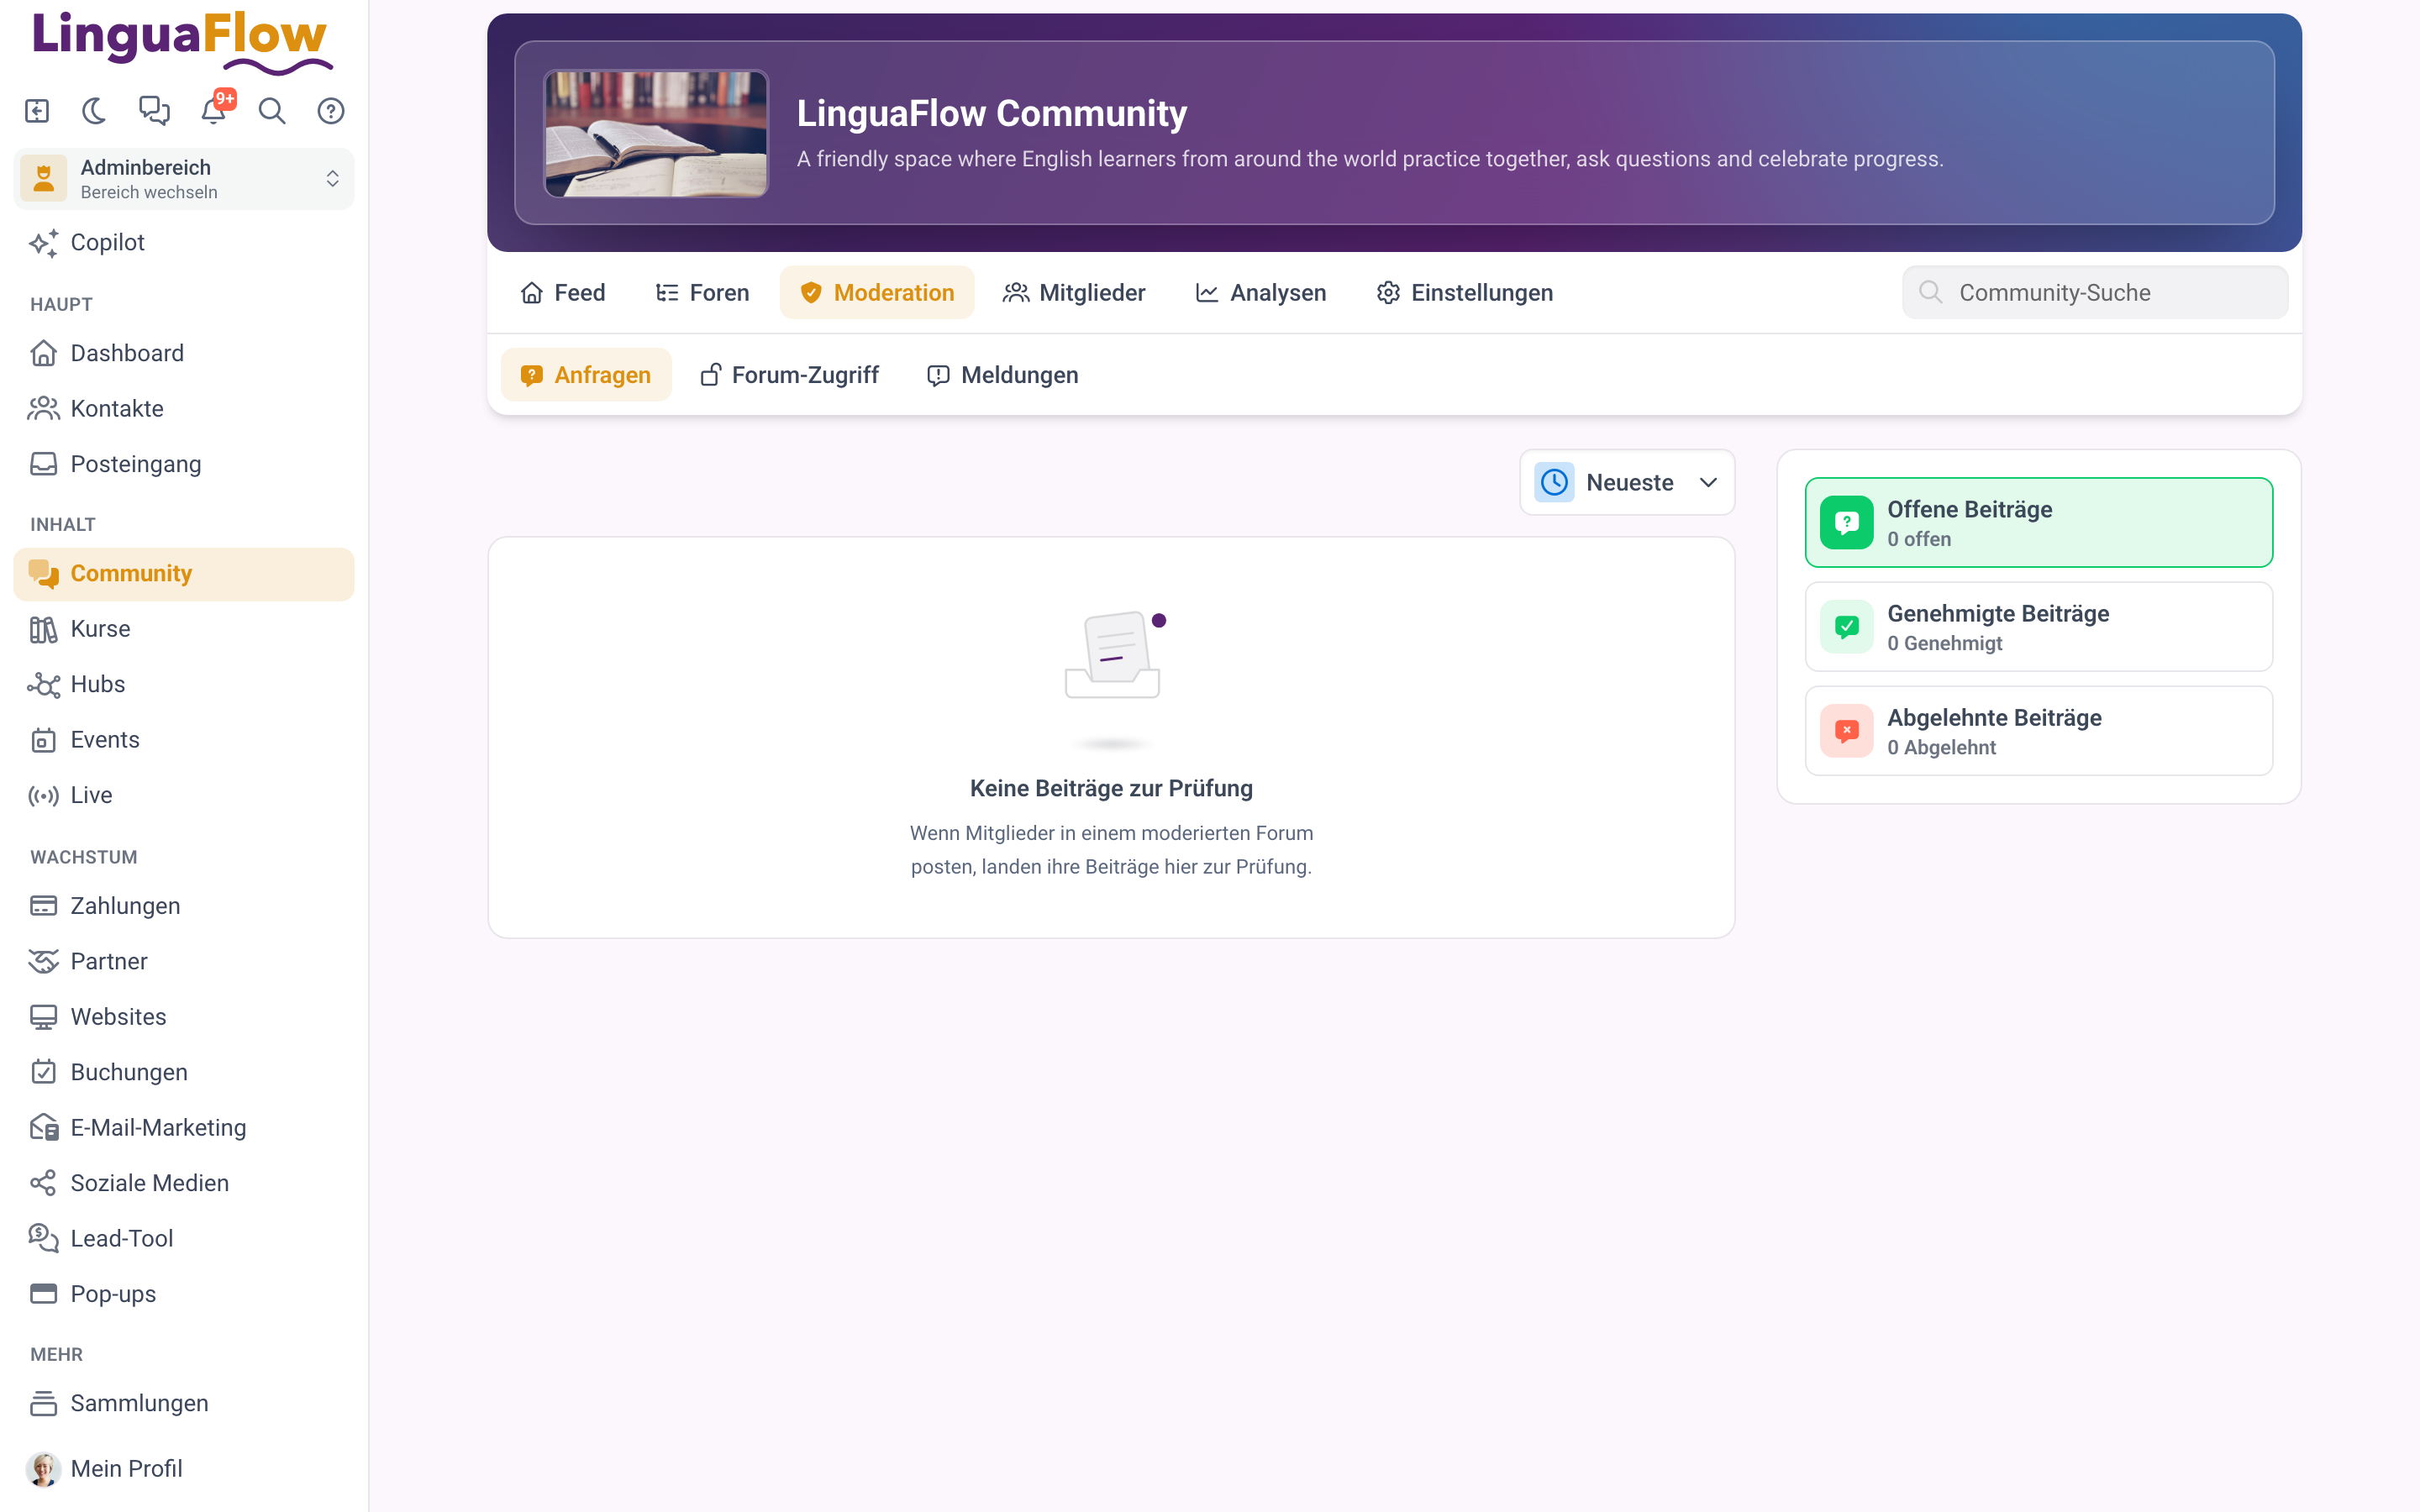This screenshot has height=1512, width=2420.
Task: Open the Neueste sort dropdown
Action: pyautogui.click(x=1627, y=483)
